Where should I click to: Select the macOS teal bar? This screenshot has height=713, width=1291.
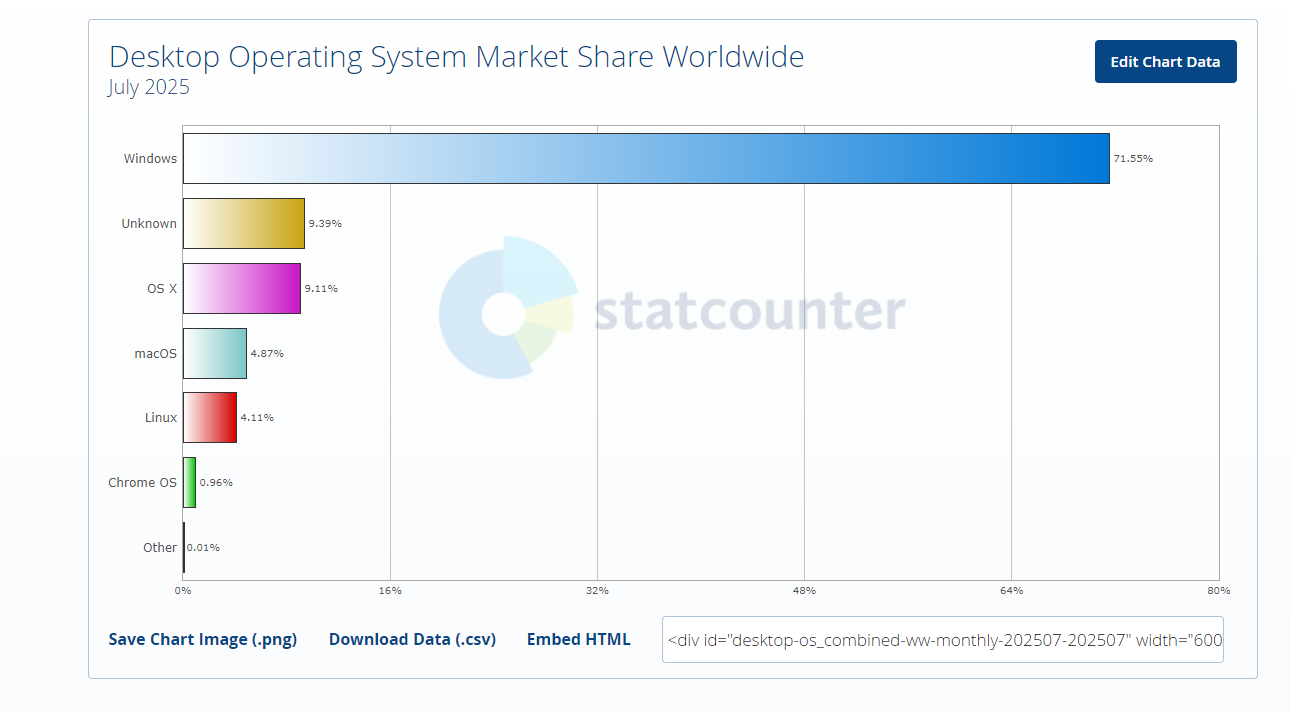click(x=215, y=354)
